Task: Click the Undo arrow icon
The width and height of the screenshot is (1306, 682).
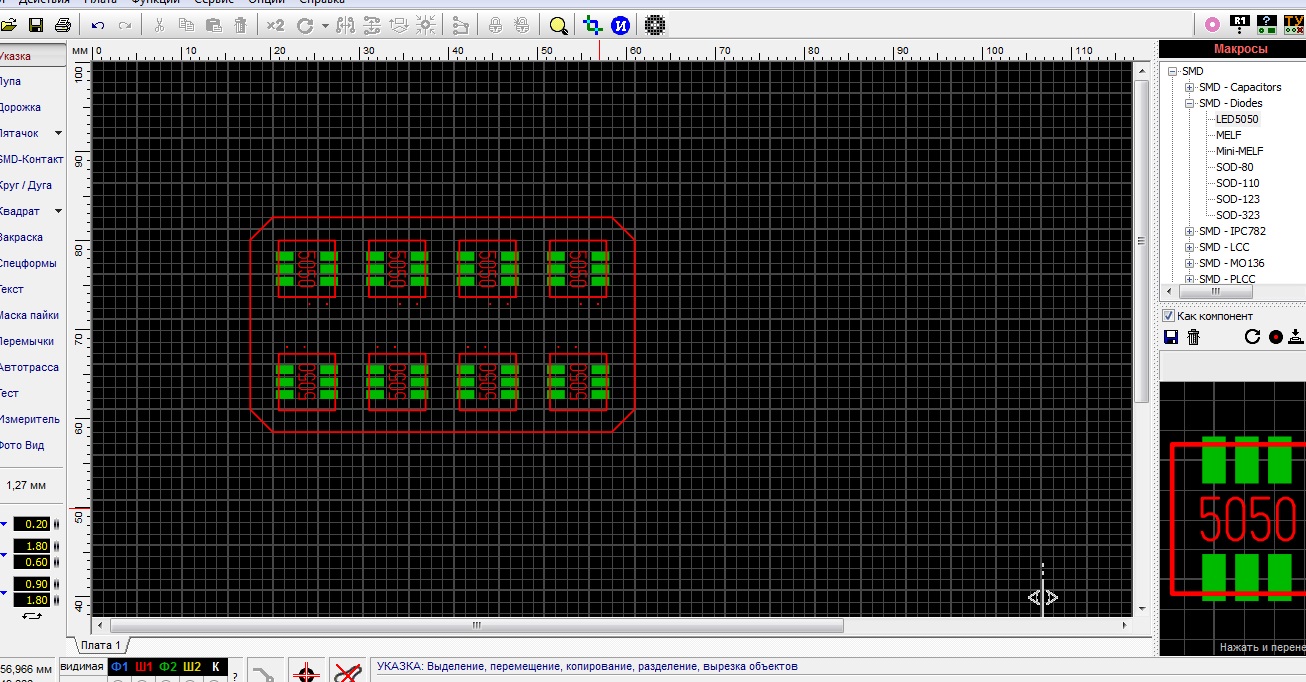Action: click(97, 25)
